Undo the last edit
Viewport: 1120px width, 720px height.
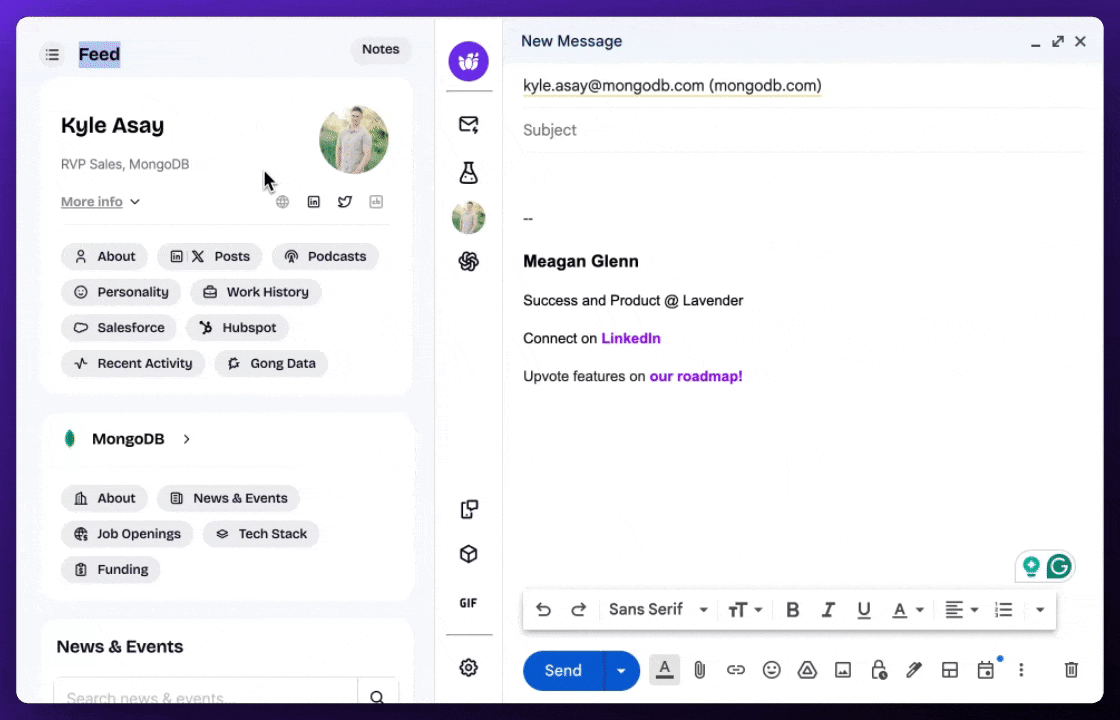544,609
